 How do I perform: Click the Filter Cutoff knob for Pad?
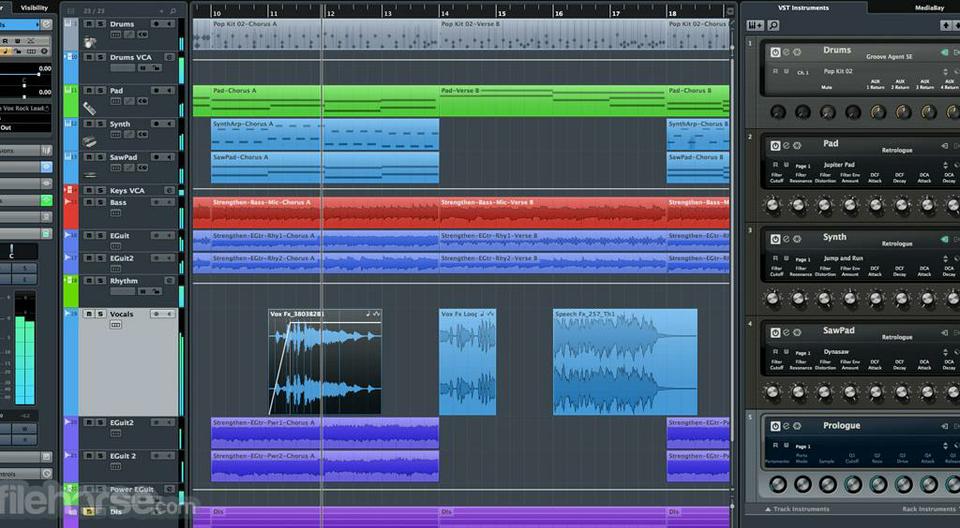pos(774,206)
